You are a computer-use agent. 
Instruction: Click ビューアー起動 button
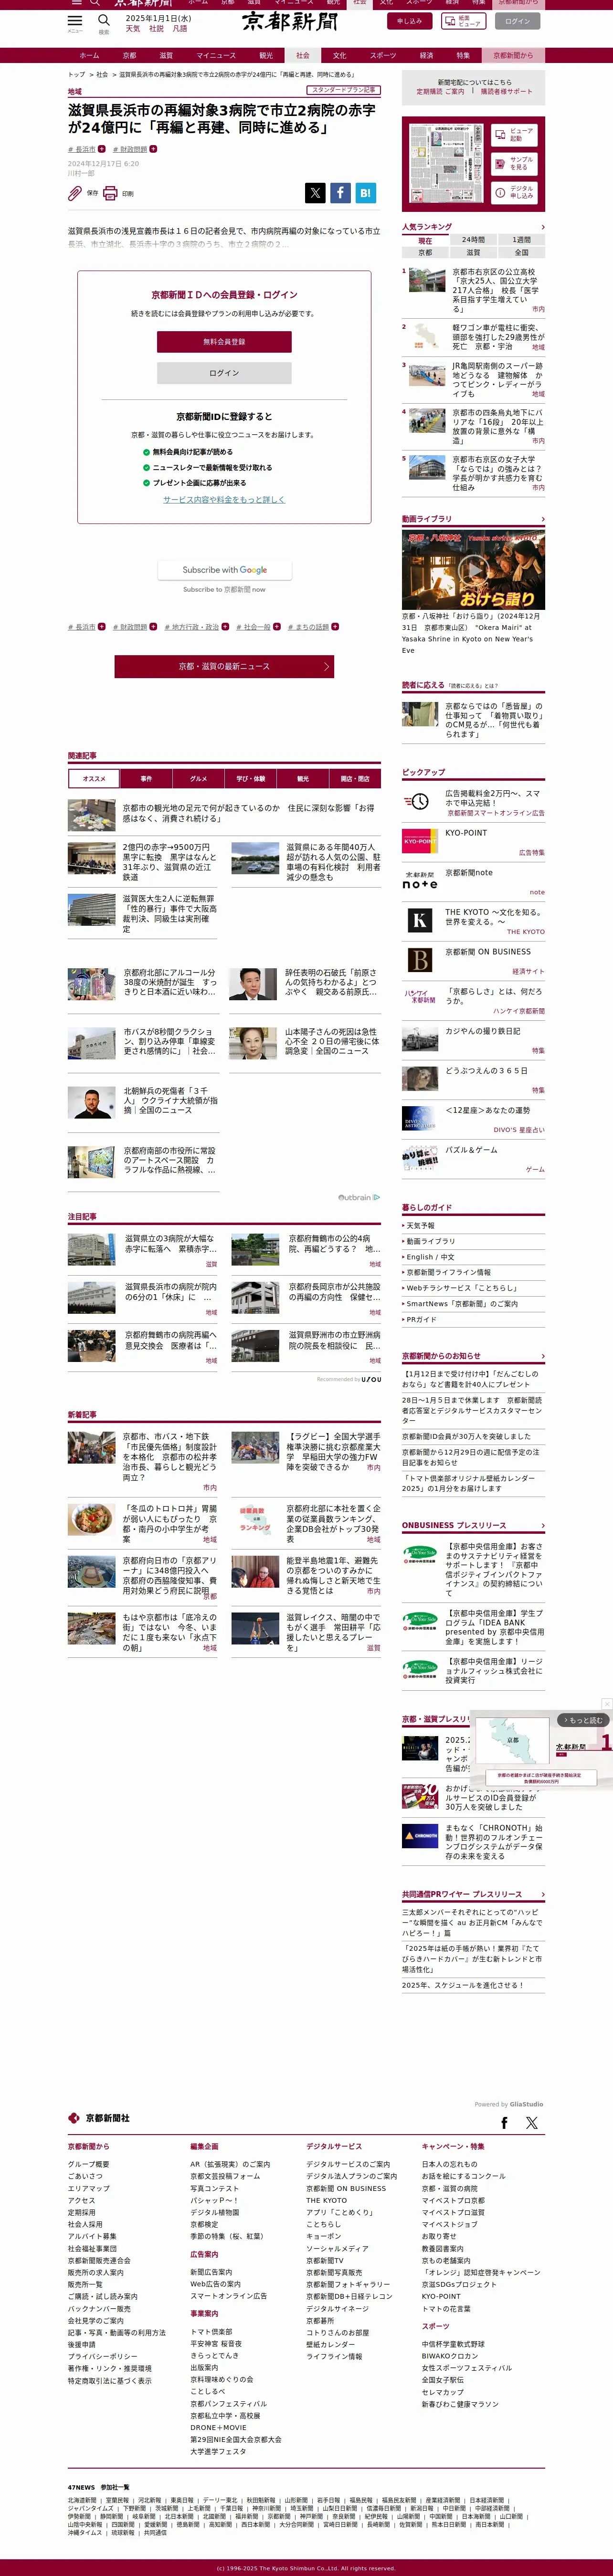(515, 135)
